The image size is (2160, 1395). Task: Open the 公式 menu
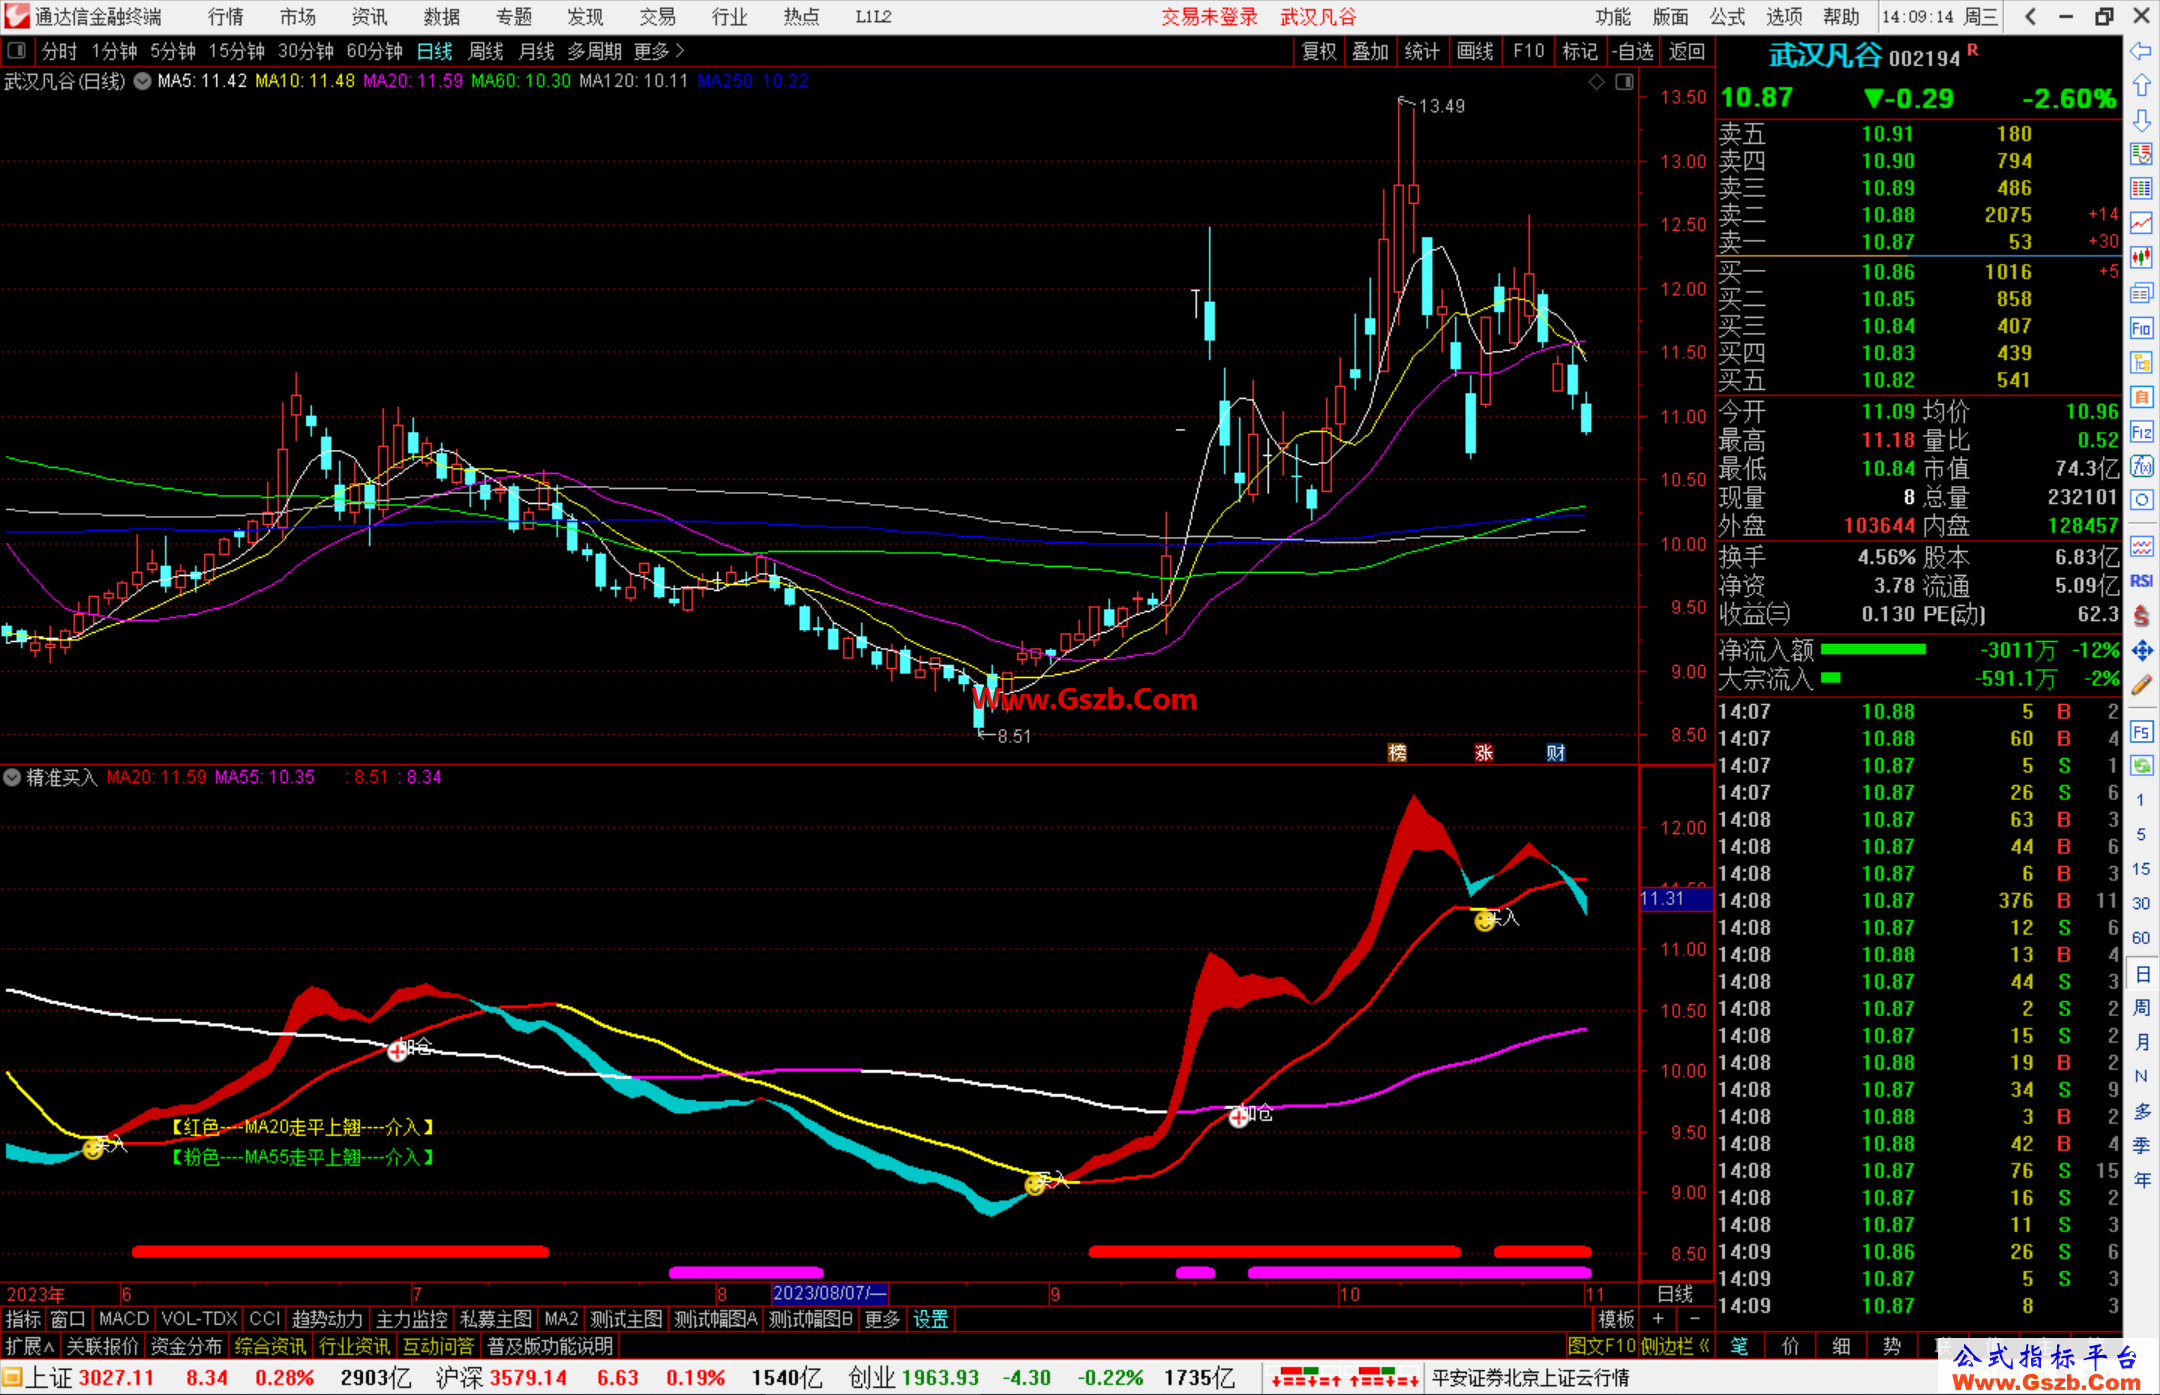click(1727, 17)
